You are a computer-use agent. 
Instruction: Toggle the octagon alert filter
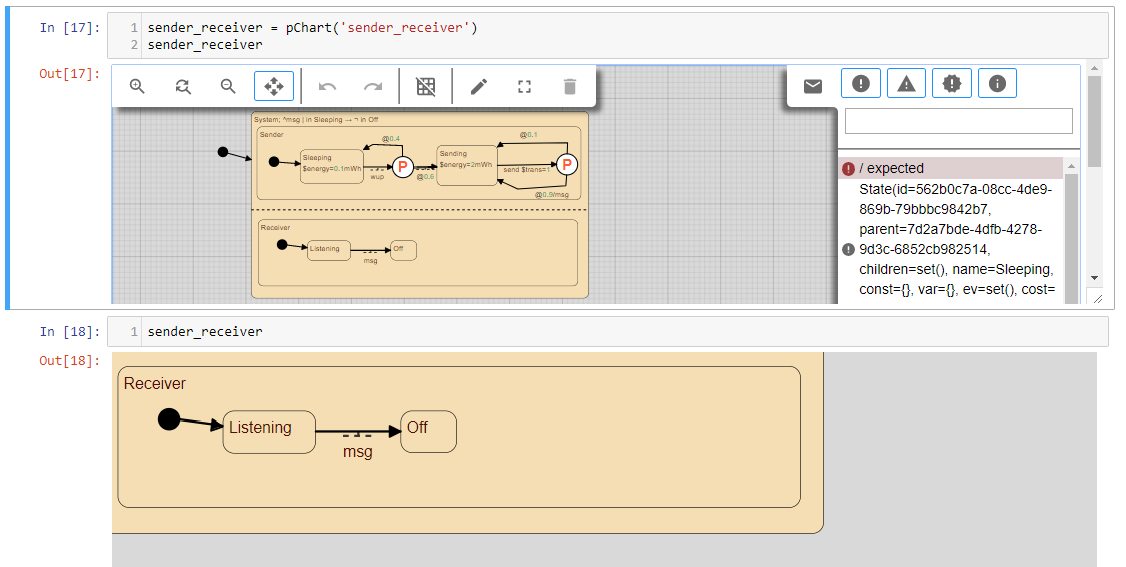[952, 84]
